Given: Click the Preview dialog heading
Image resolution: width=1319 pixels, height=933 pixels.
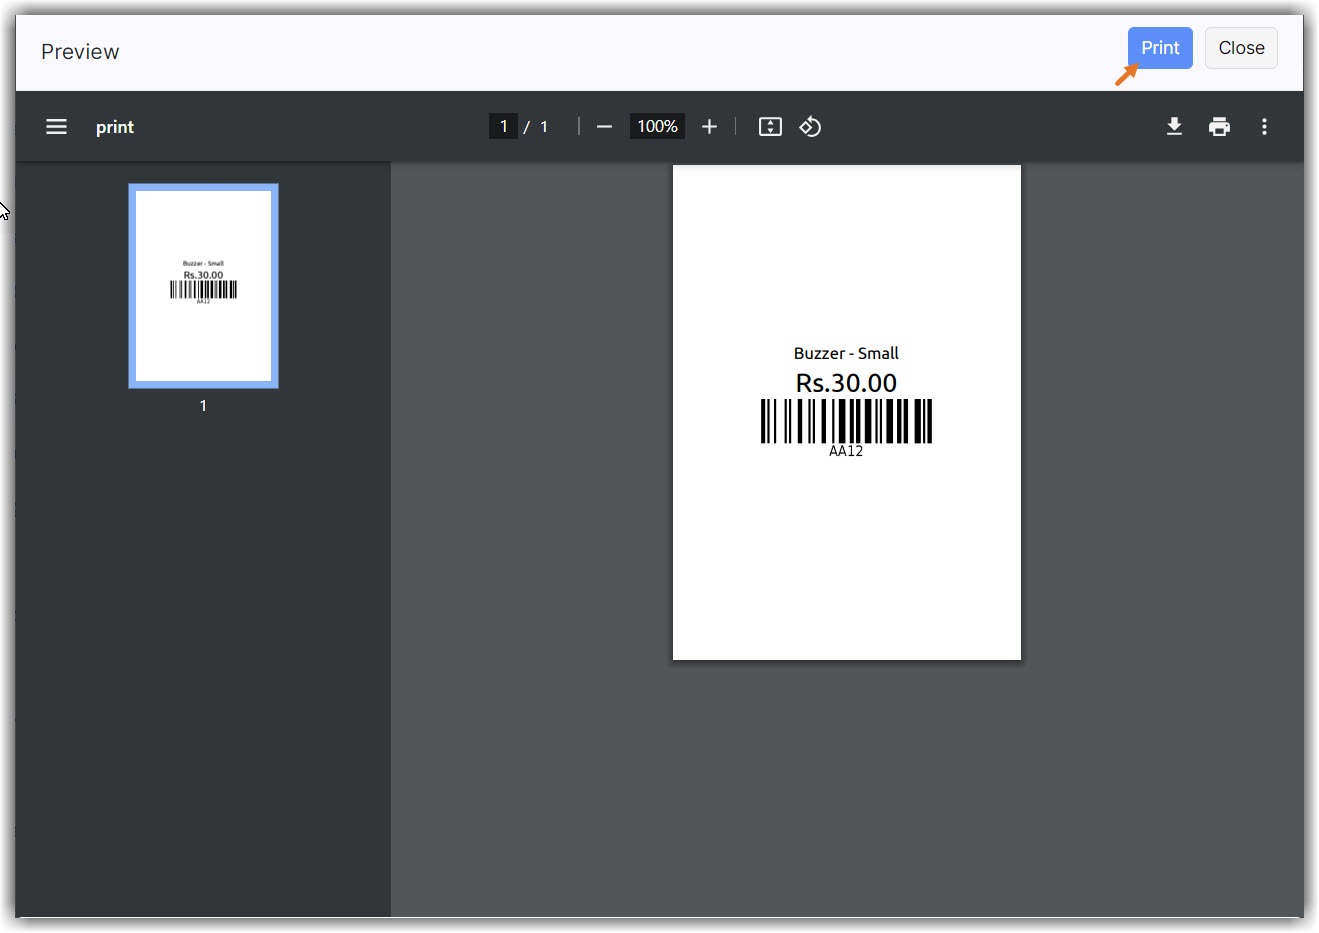Looking at the screenshot, I should [80, 52].
